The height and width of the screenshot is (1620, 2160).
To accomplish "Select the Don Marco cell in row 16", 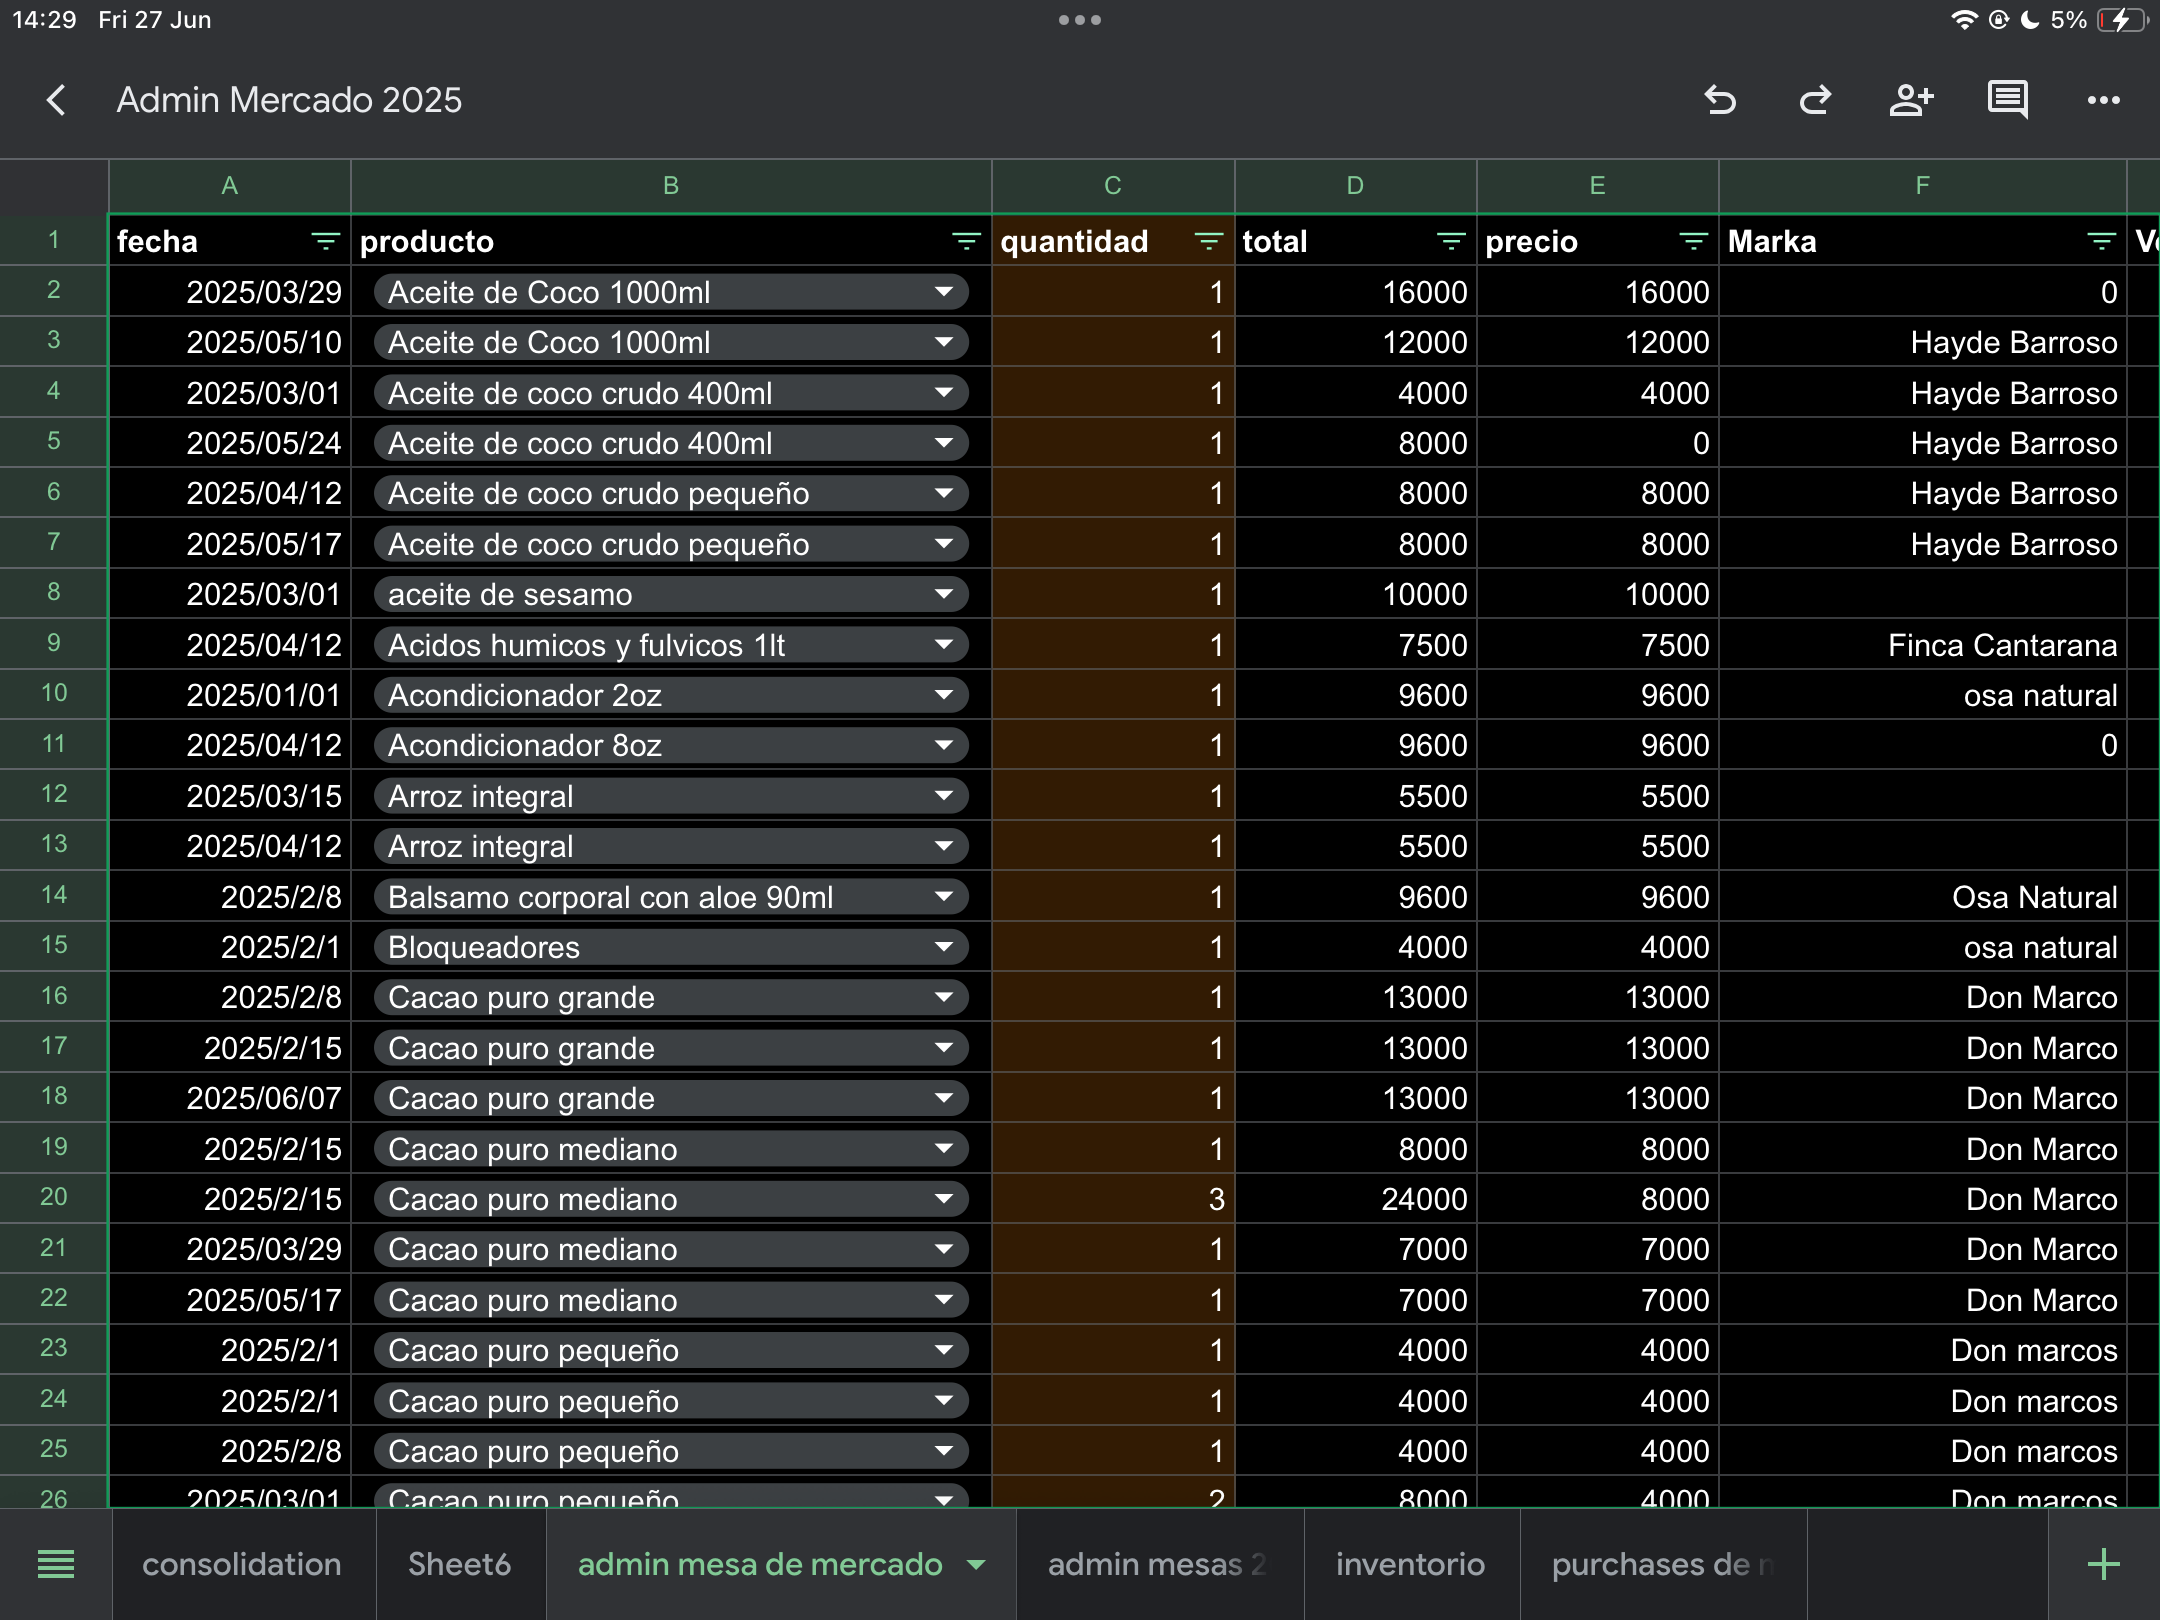I will point(1922,997).
